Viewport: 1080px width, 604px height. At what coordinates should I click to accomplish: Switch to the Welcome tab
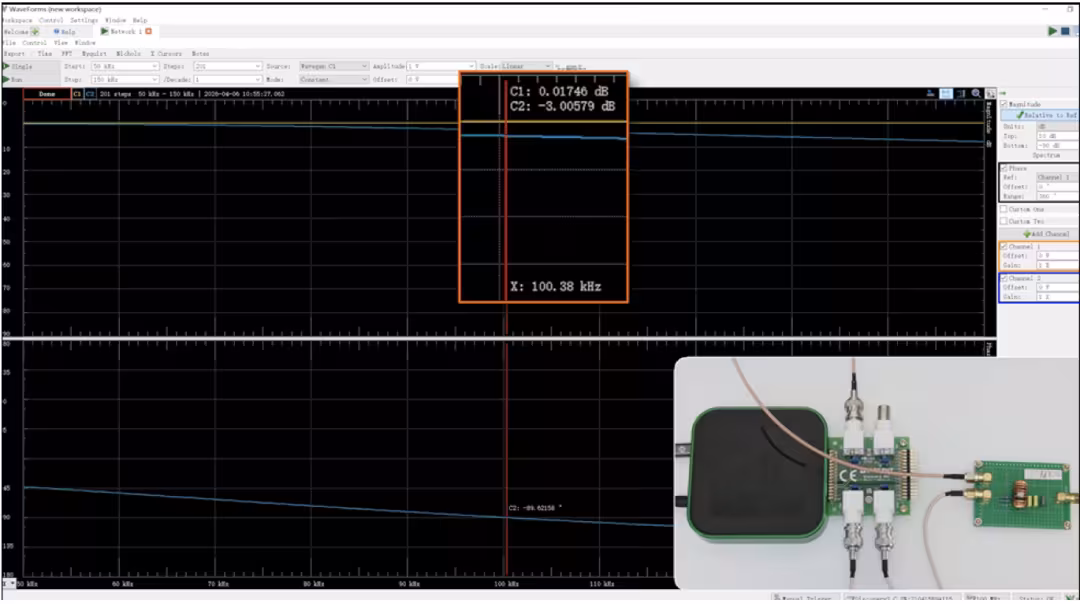[21, 32]
